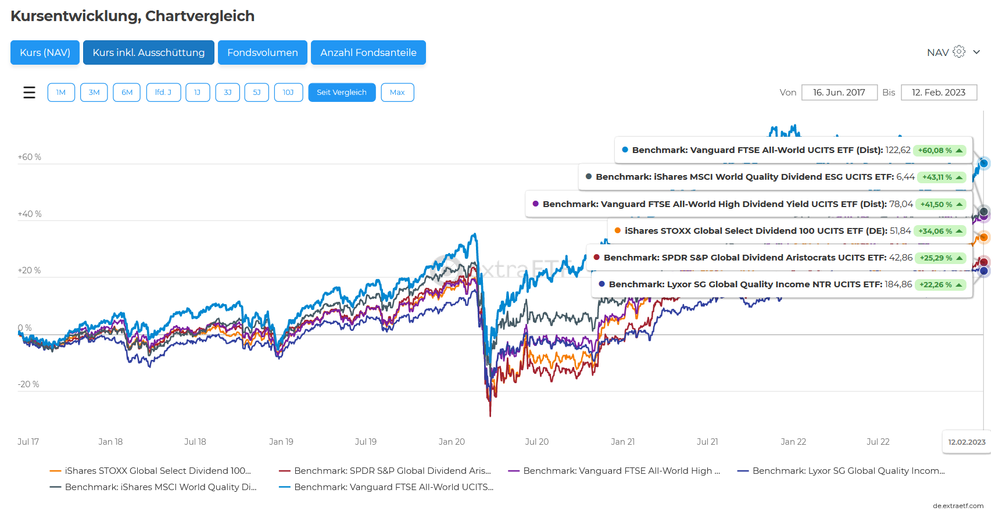Expand the NAV dropdown chevron
The width and height of the screenshot is (999, 517).
pyautogui.click(x=977, y=52)
